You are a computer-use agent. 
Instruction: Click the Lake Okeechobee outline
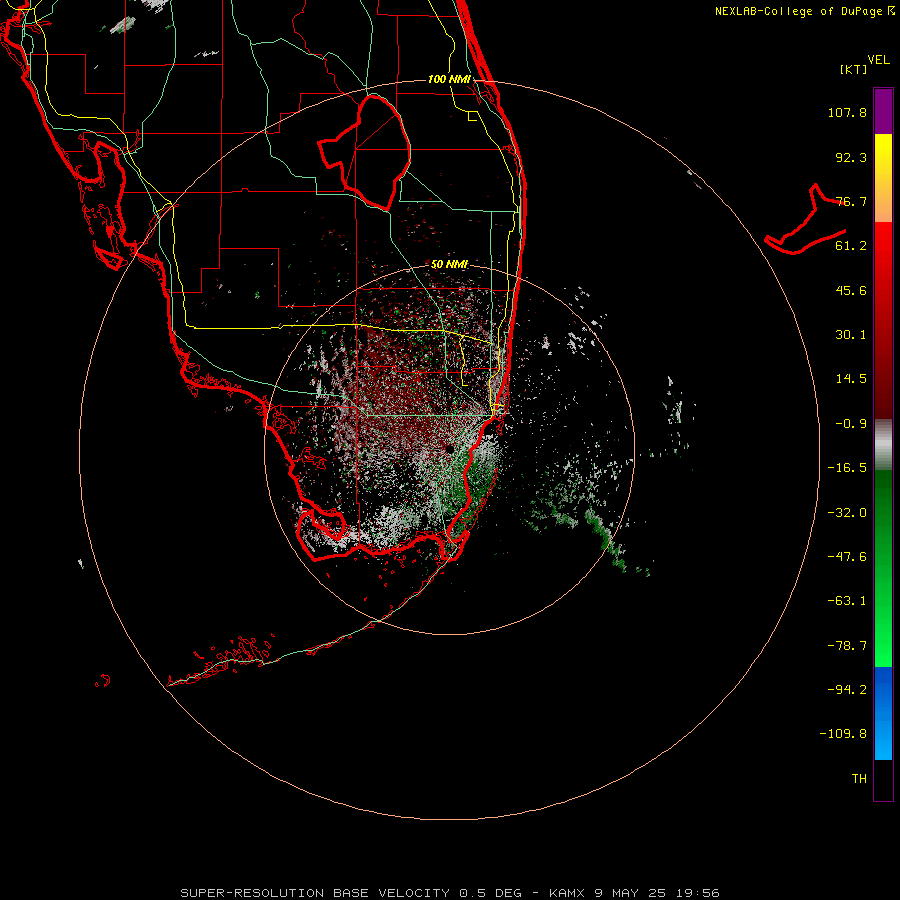pyautogui.click(x=365, y=153)
